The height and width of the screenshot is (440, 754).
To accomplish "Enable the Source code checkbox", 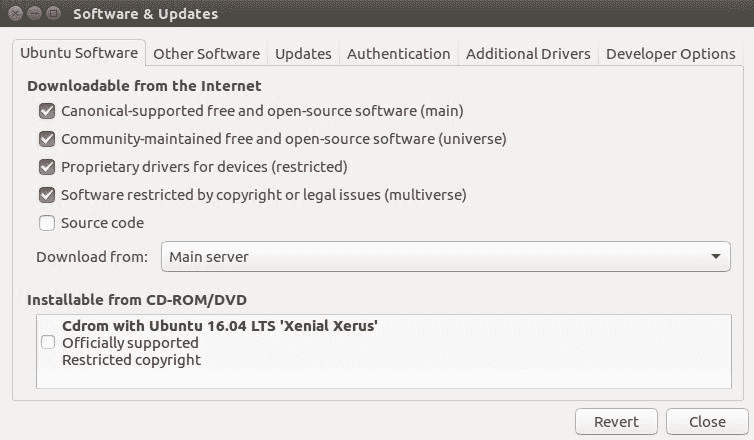I will (x=47, y=223).
